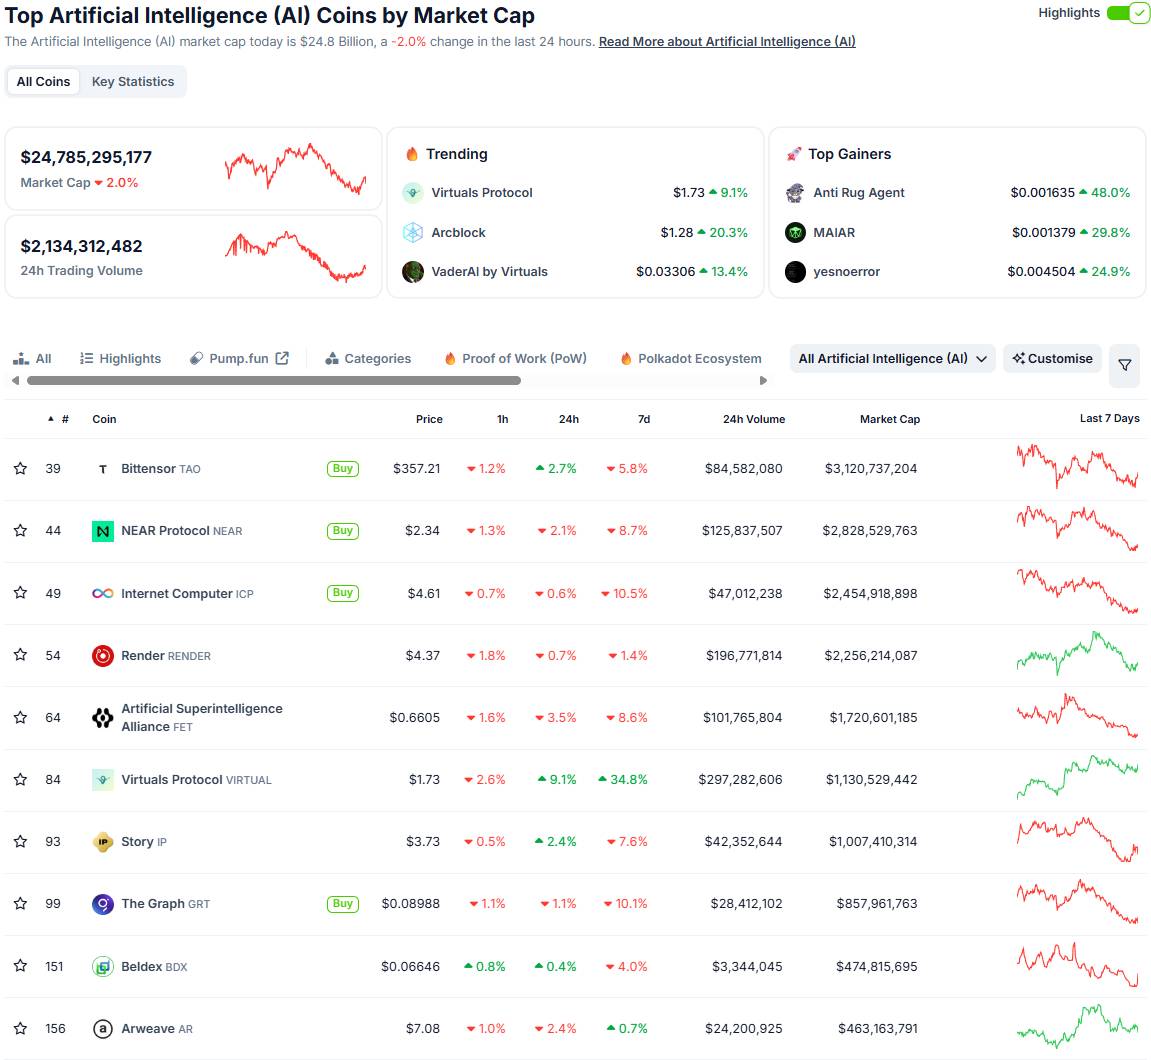Select the Polkadot Ecosystem tab
Screen dimensions: 1151x1060
[691, 359]
